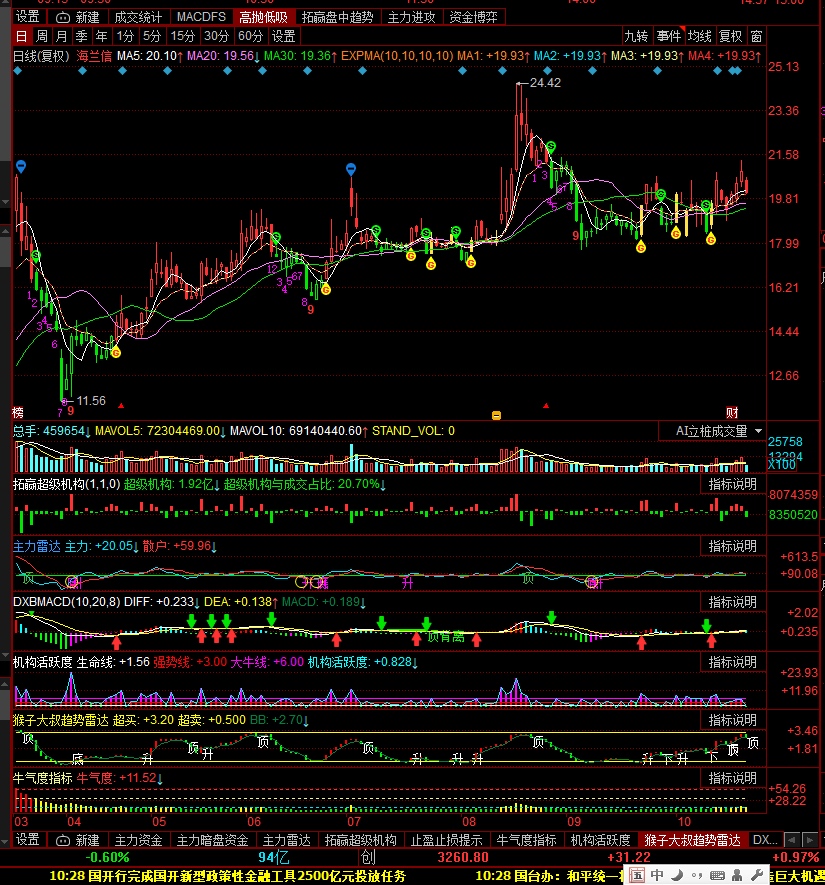Viewport: 825px width, 885px height.
Task: Switch to the 季 quarterly period
Action: coord(81,37)
